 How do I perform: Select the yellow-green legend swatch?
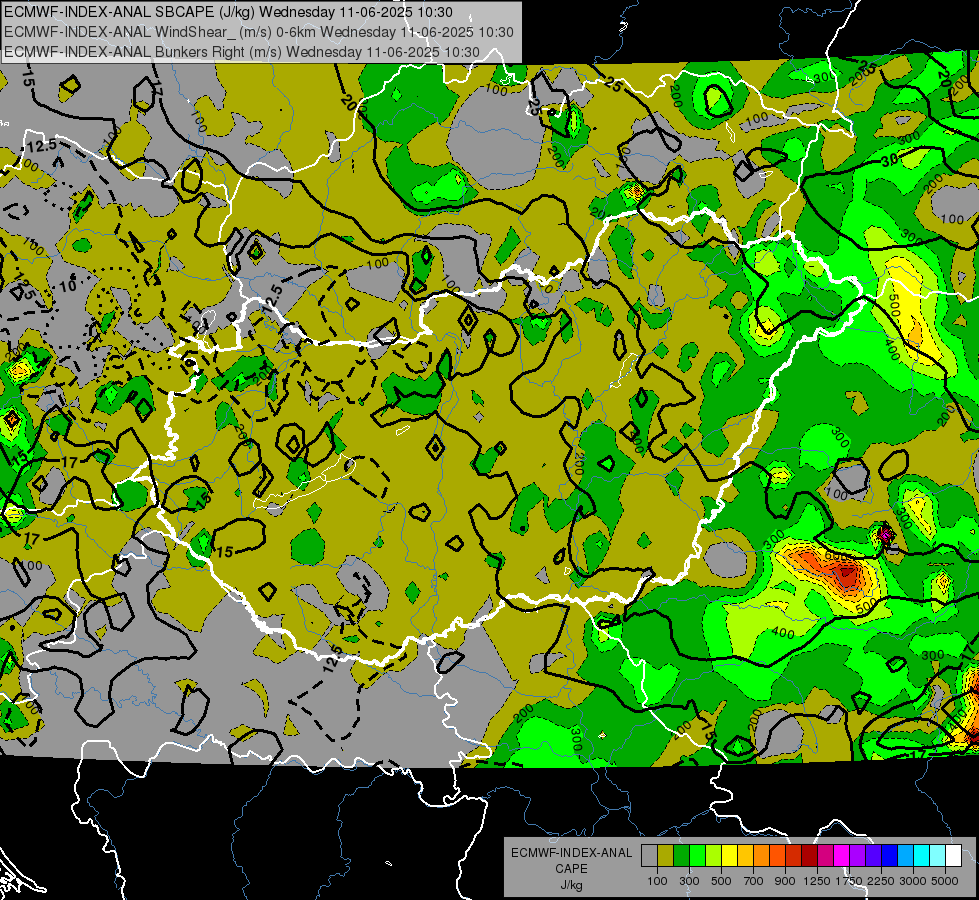click(714, 855)
